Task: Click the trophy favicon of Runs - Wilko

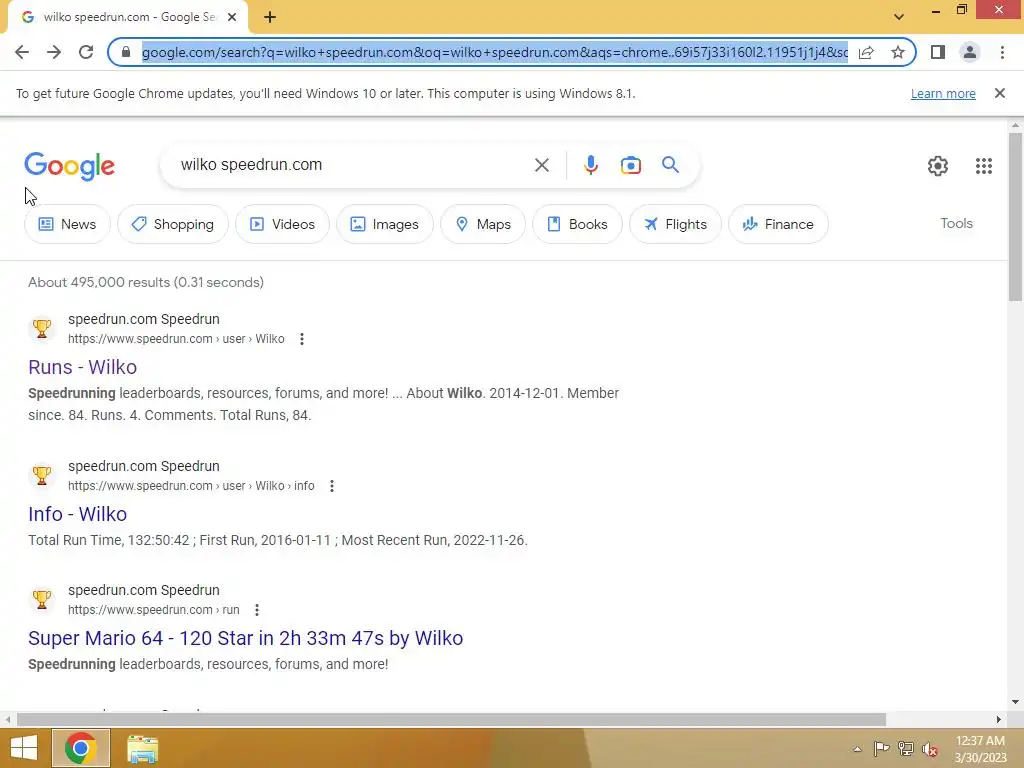Action: pyautogui.click(x=42, y=328)
